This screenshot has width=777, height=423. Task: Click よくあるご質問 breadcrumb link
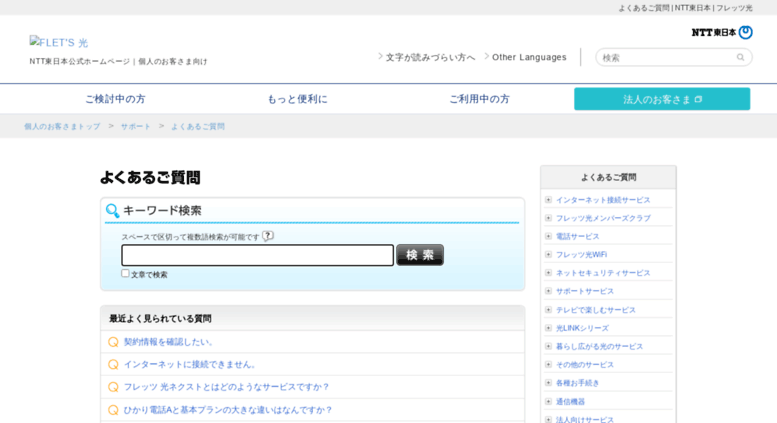coord(198,126)
